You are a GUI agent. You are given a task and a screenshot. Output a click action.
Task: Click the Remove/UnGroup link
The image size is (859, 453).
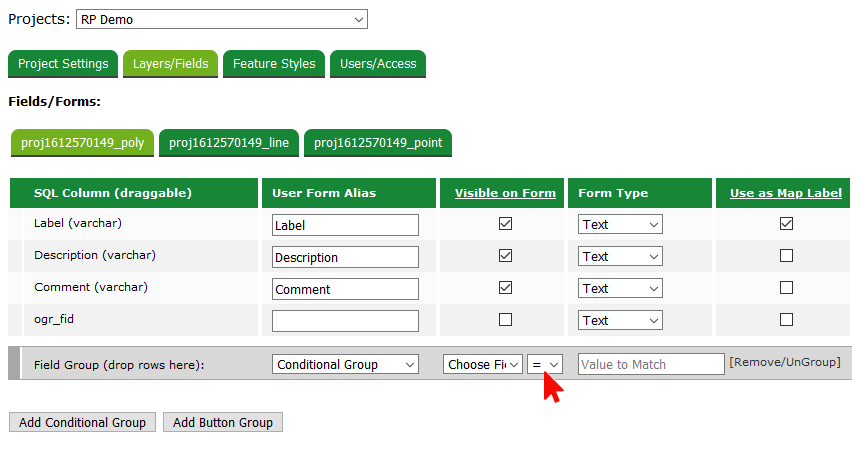[784, 362]
